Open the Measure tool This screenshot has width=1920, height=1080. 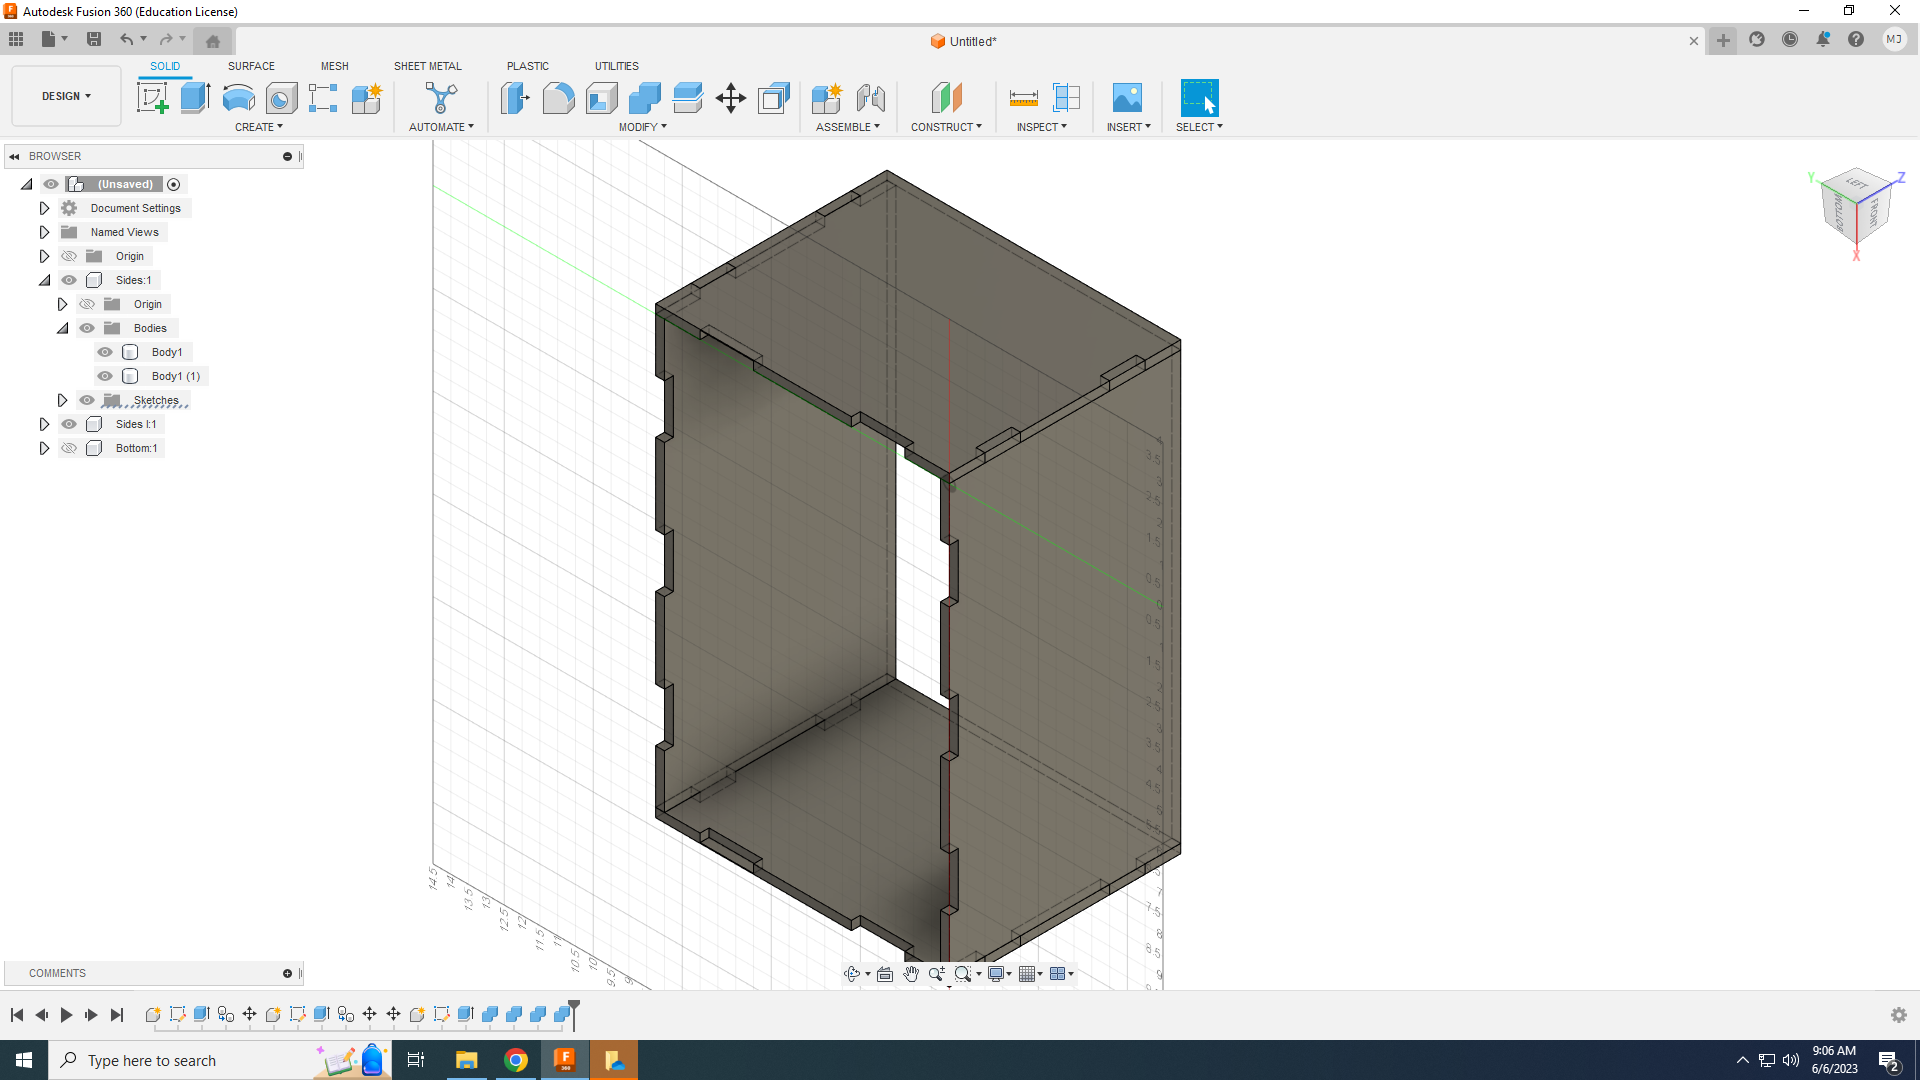(1023, 98)
